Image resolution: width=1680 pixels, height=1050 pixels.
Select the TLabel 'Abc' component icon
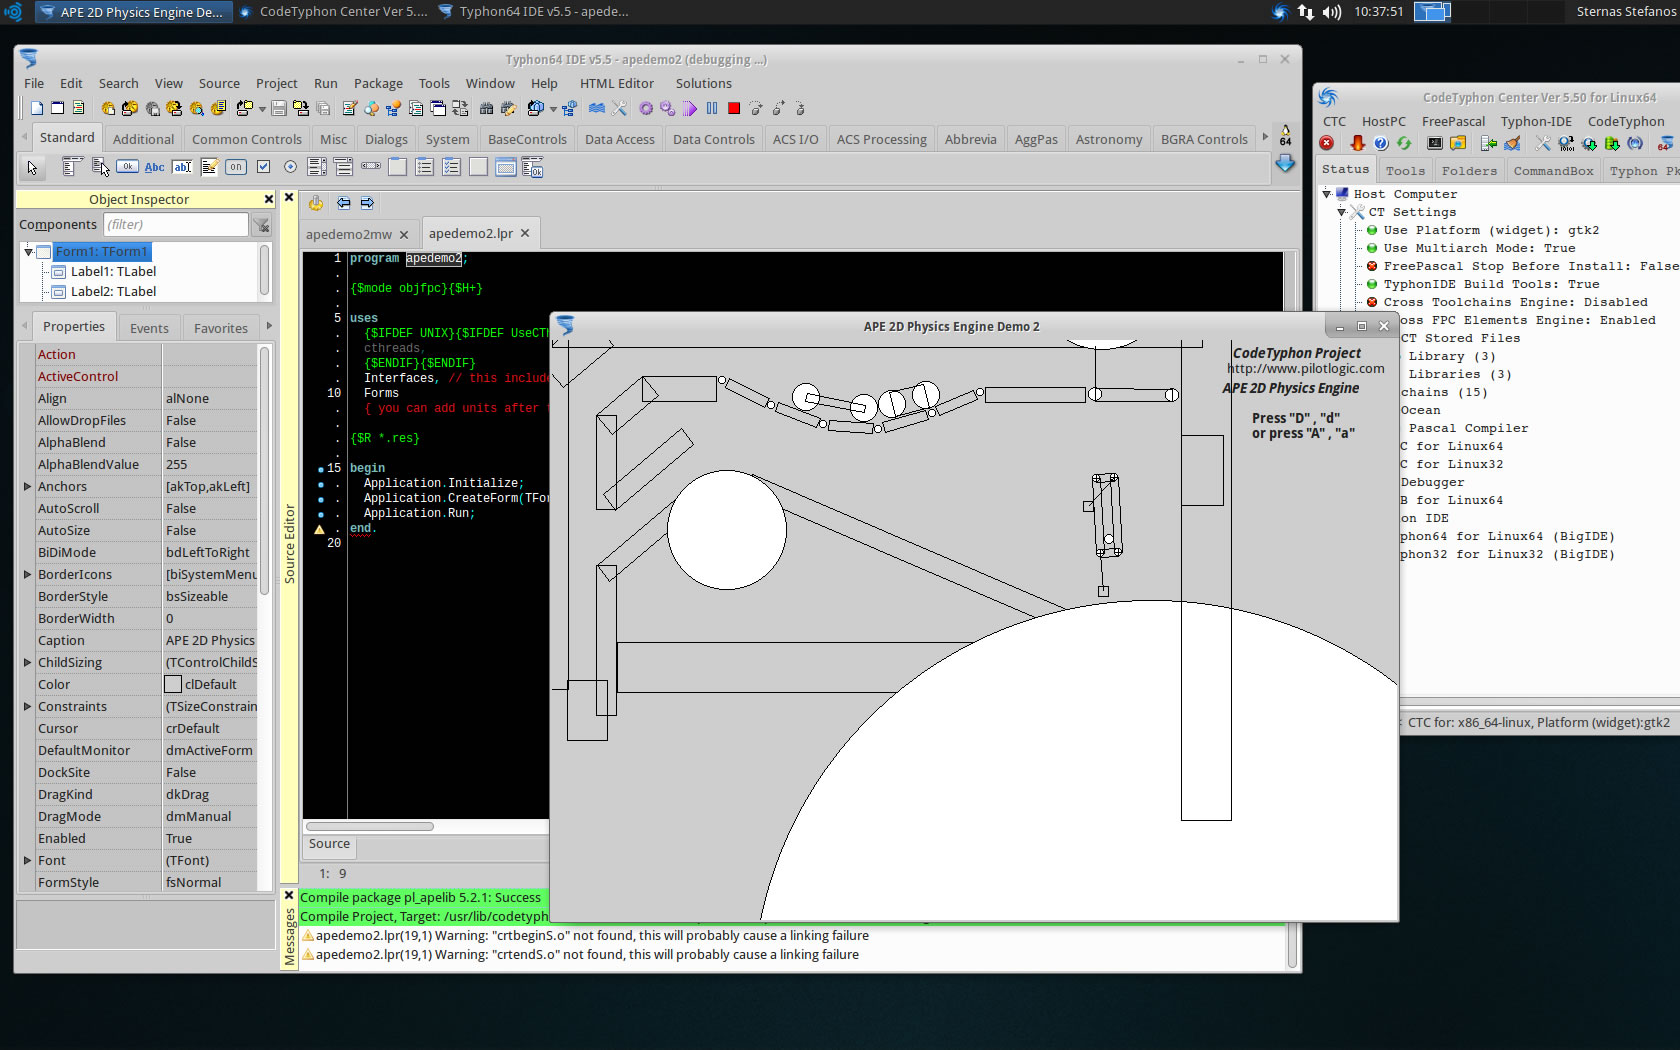tap(154, 167)
